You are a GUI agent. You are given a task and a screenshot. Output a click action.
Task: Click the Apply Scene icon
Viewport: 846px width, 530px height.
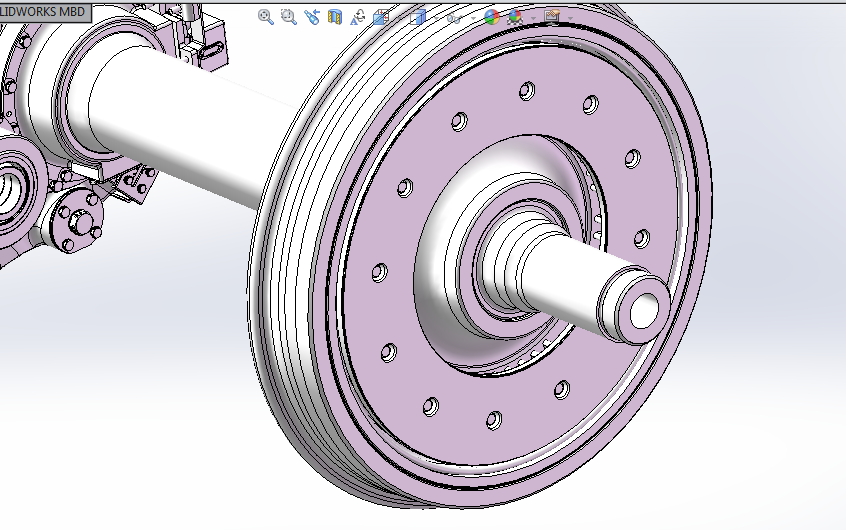tap(515, 17)
